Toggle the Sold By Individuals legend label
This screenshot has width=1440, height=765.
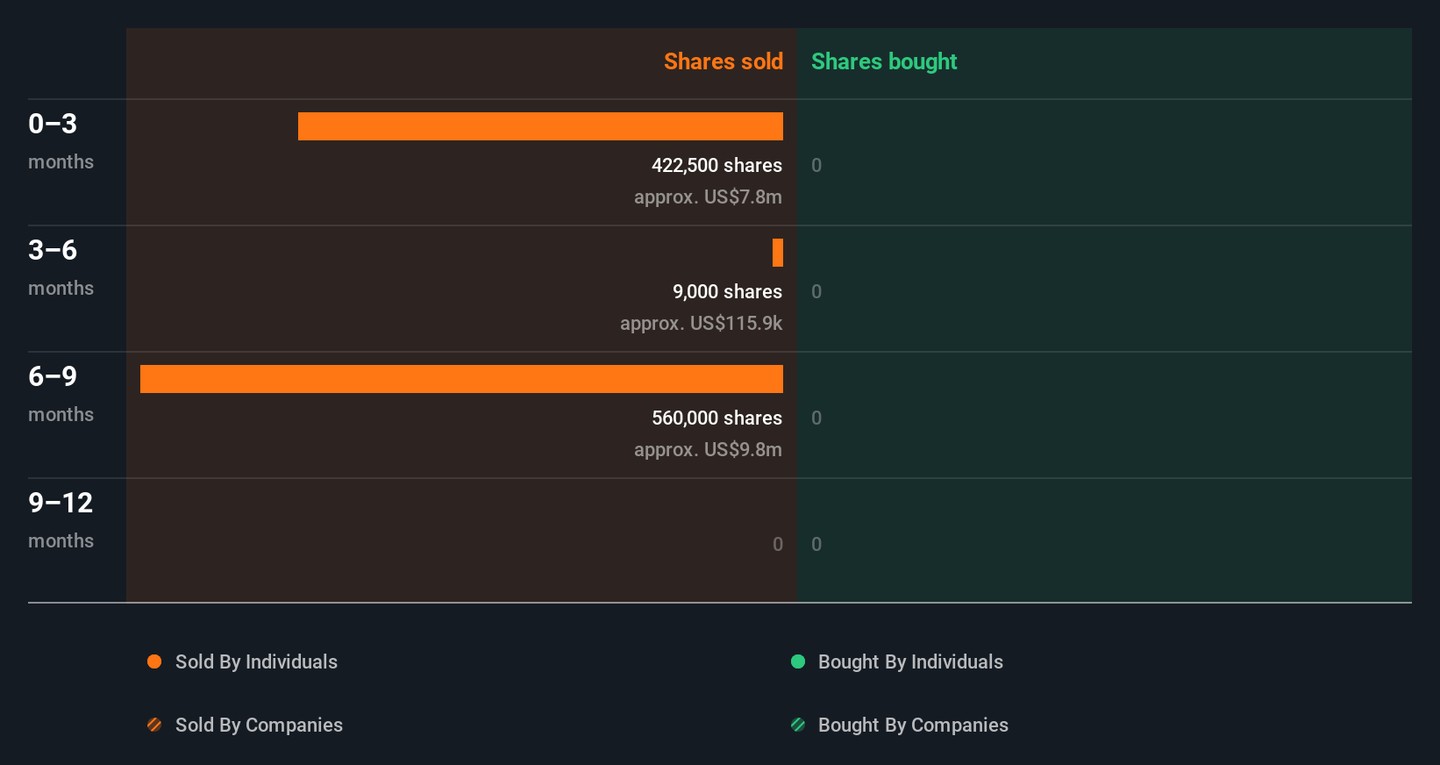click(x=256, y=662)
